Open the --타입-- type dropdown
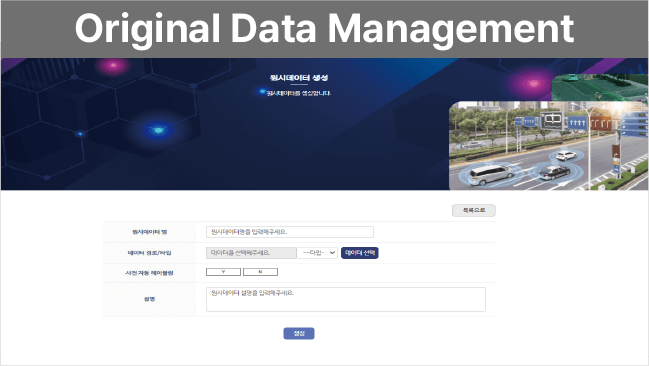 317,253
